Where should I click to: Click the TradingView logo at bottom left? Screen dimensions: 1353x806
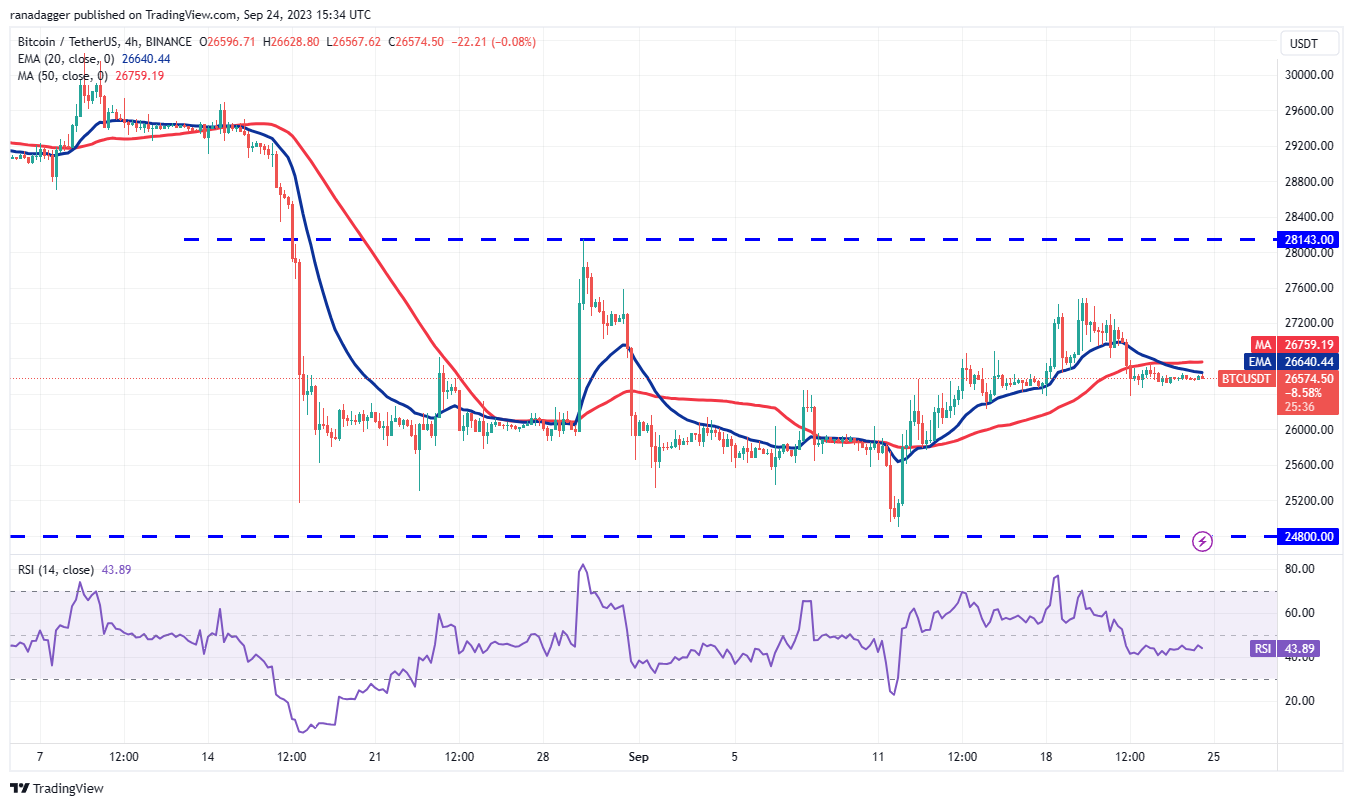point(20,788)
